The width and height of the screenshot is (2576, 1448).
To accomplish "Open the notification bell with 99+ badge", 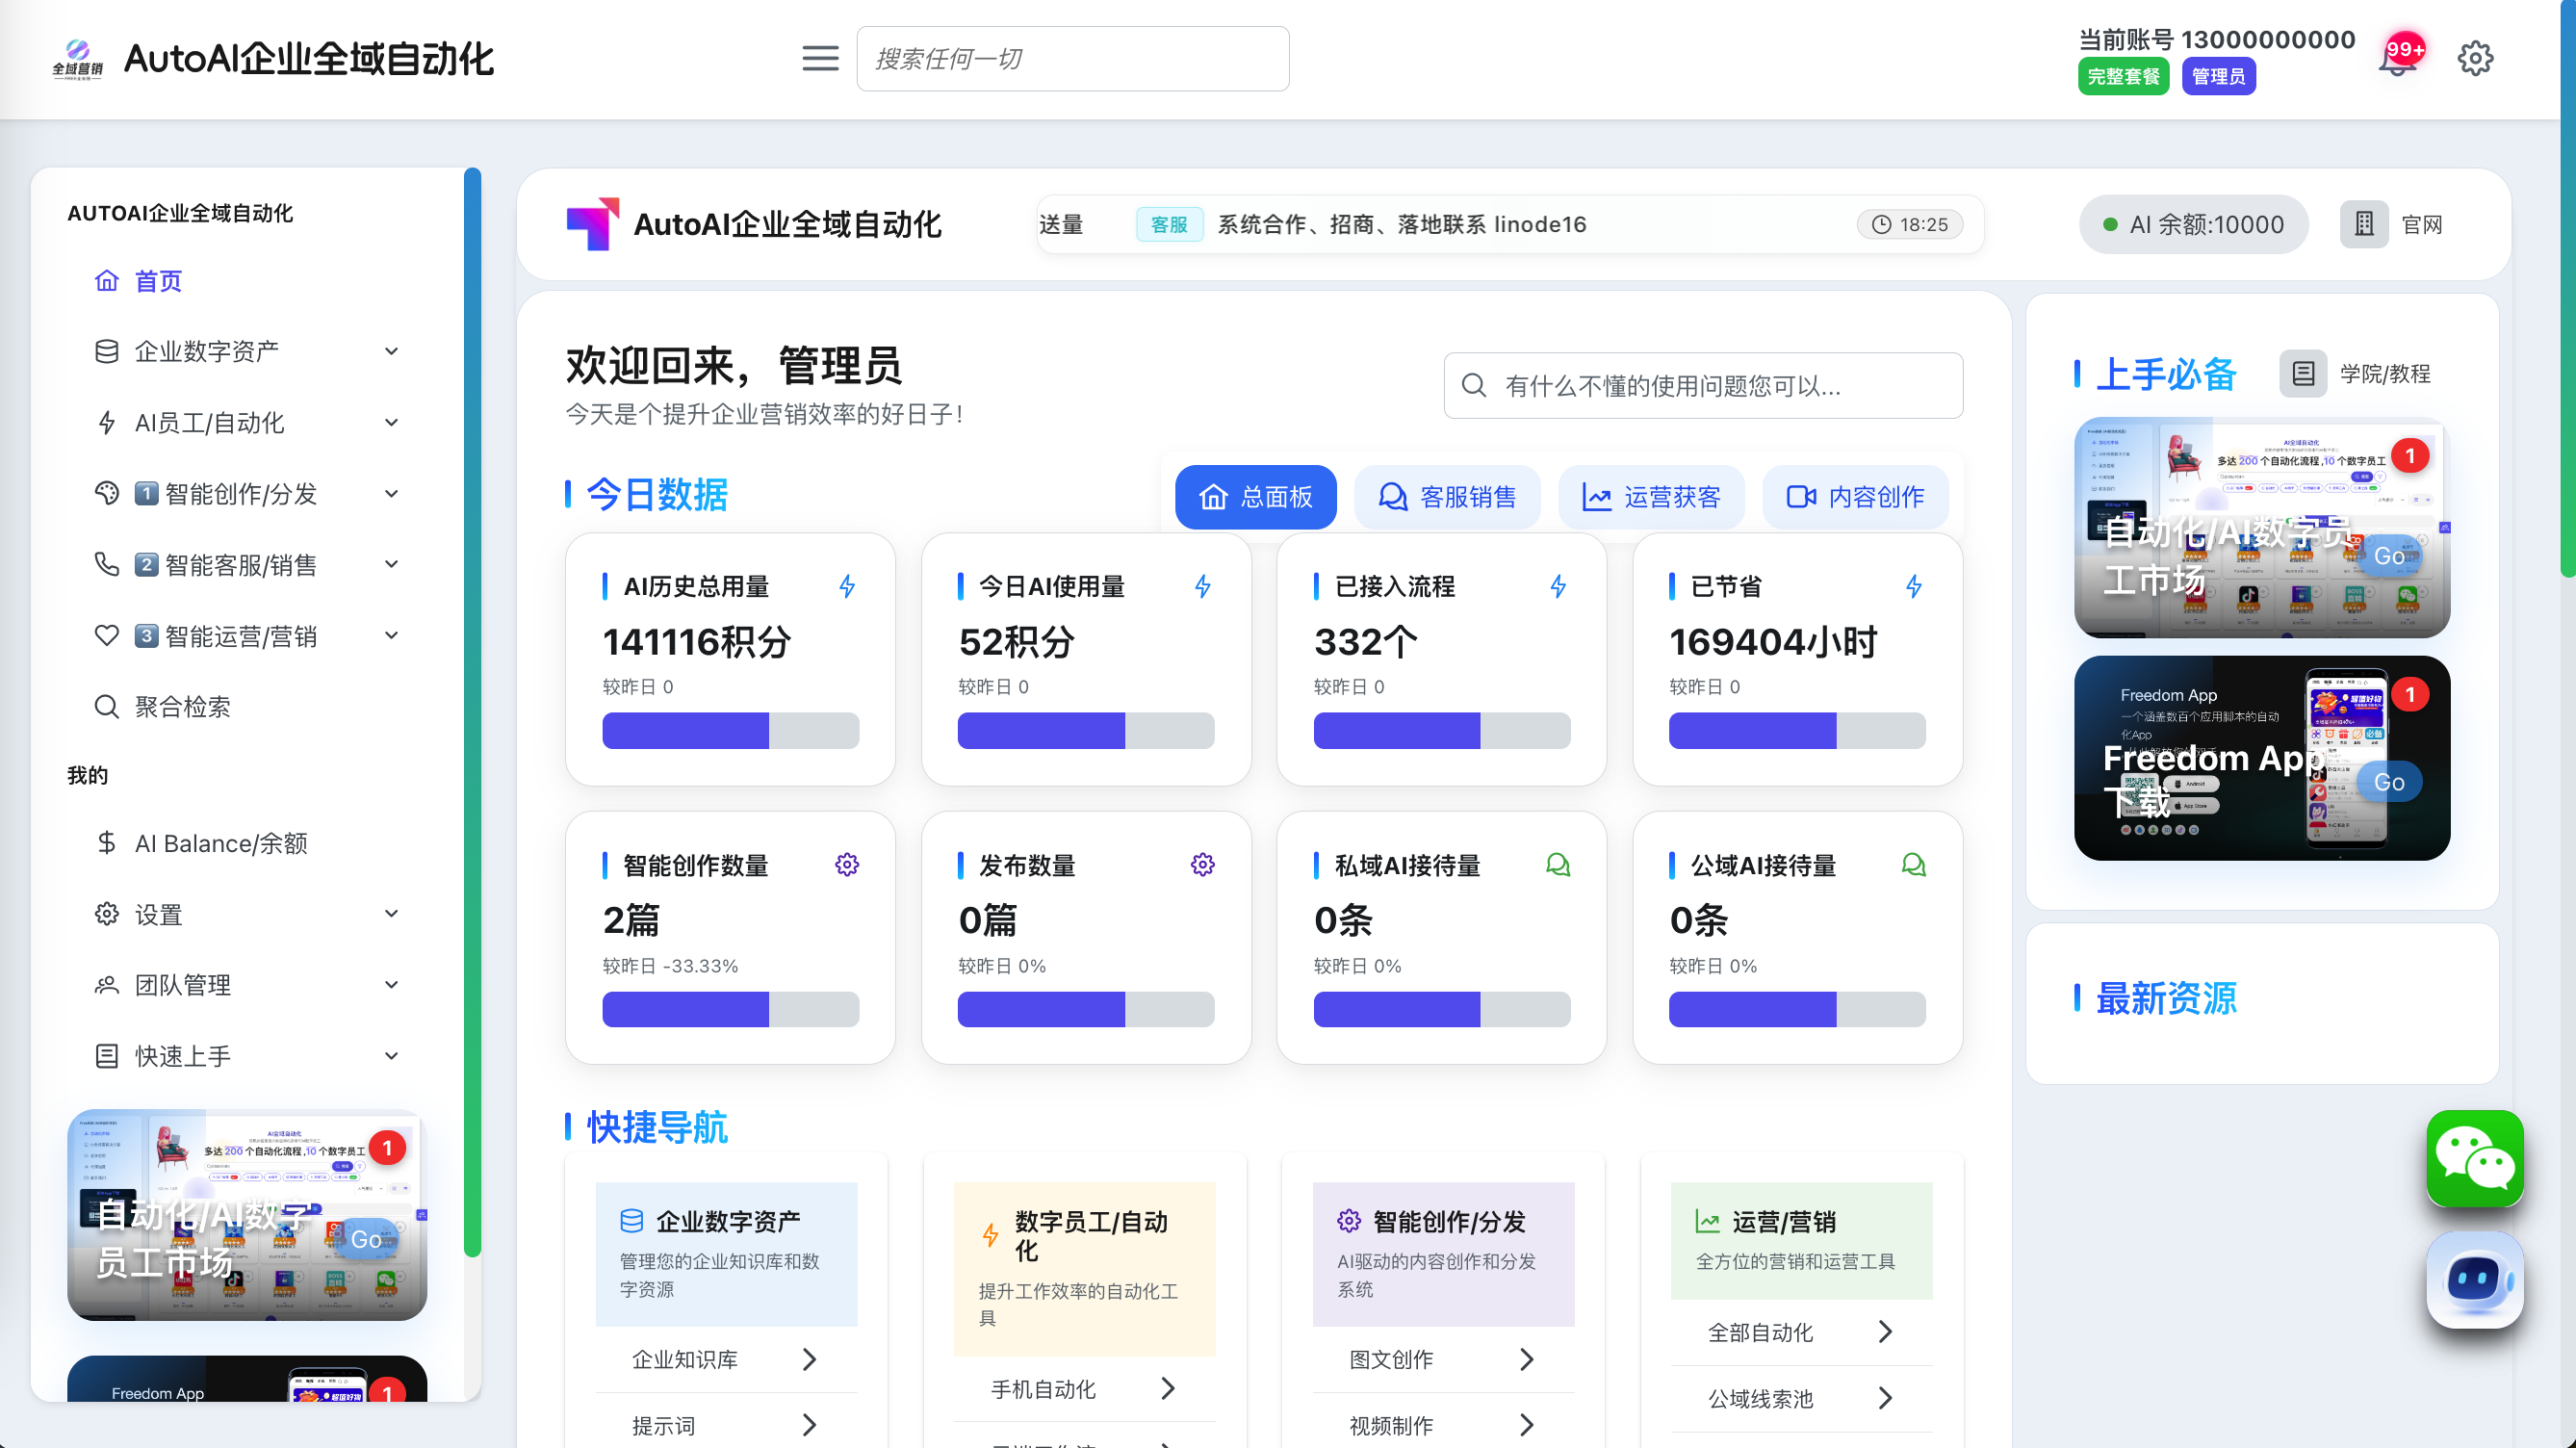I will pyautogui.click(x=2397, y=60).
